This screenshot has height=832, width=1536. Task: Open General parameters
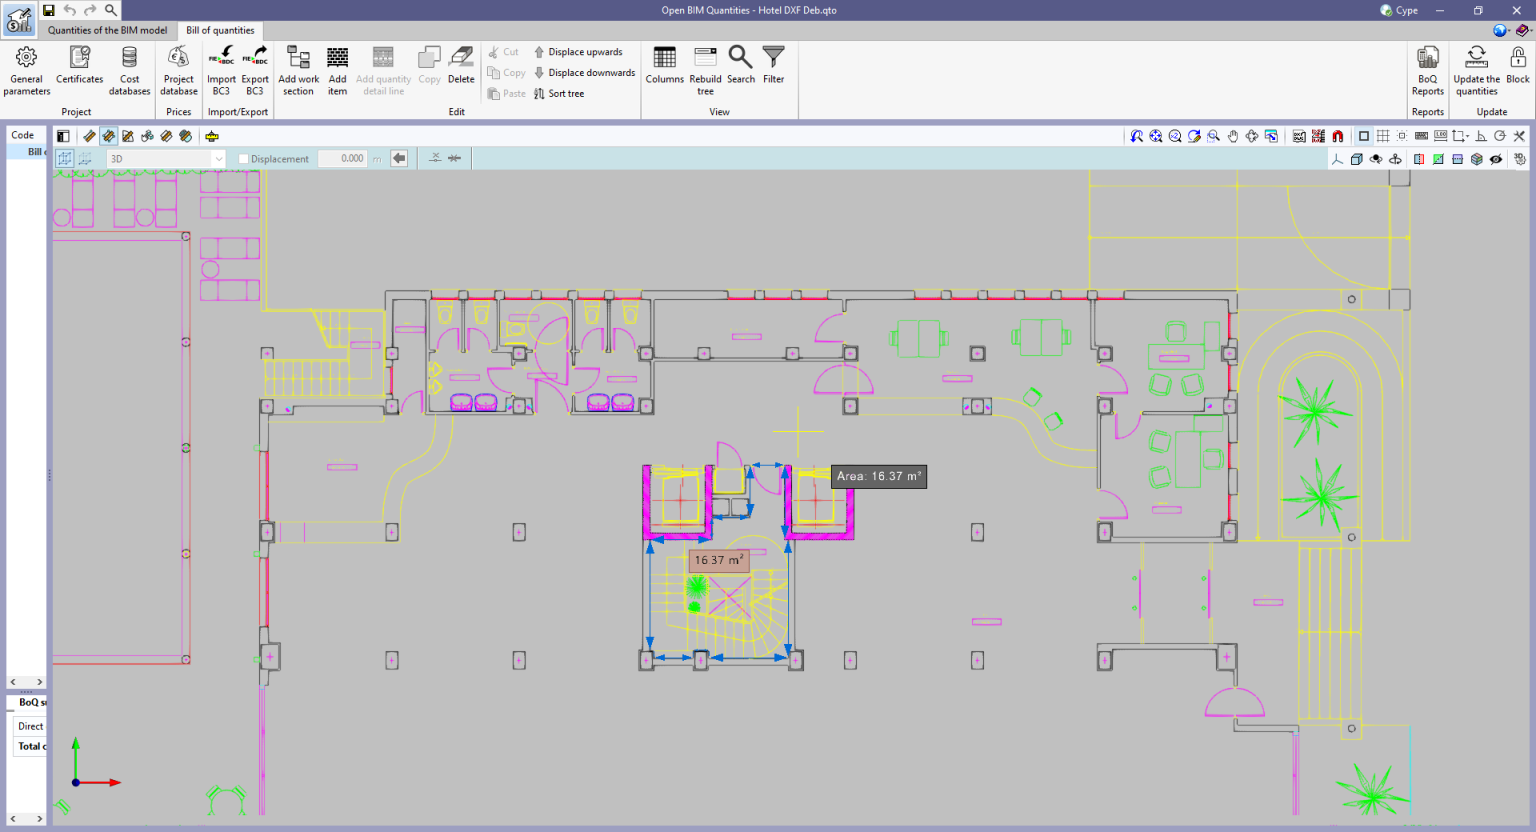point(26,70)
